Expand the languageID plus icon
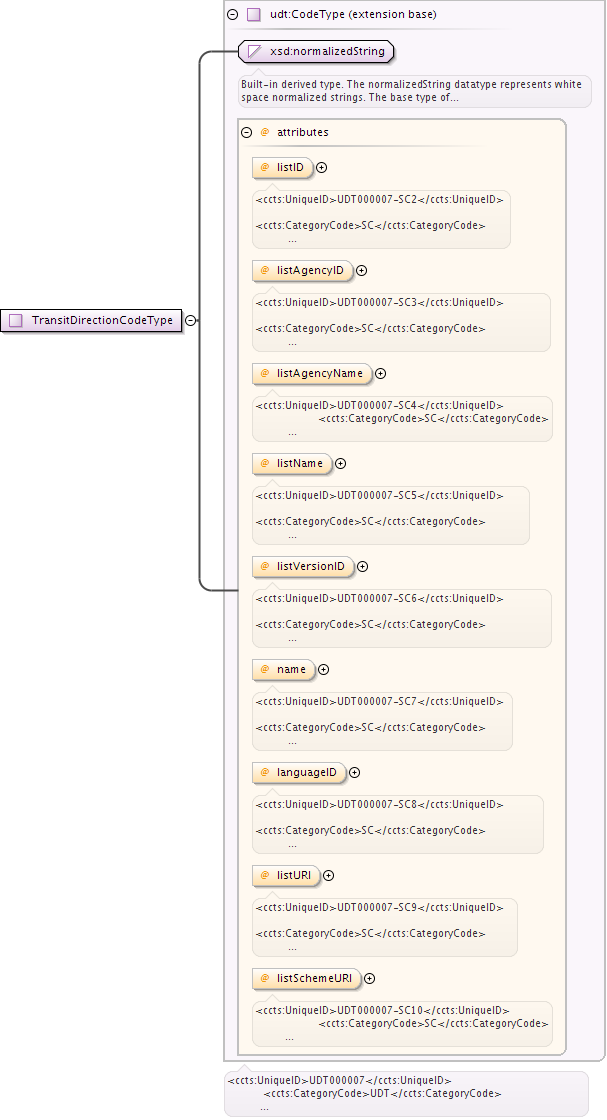This screenshot has width=607, height=1120. pyautogui.click(x=354, y=773)
